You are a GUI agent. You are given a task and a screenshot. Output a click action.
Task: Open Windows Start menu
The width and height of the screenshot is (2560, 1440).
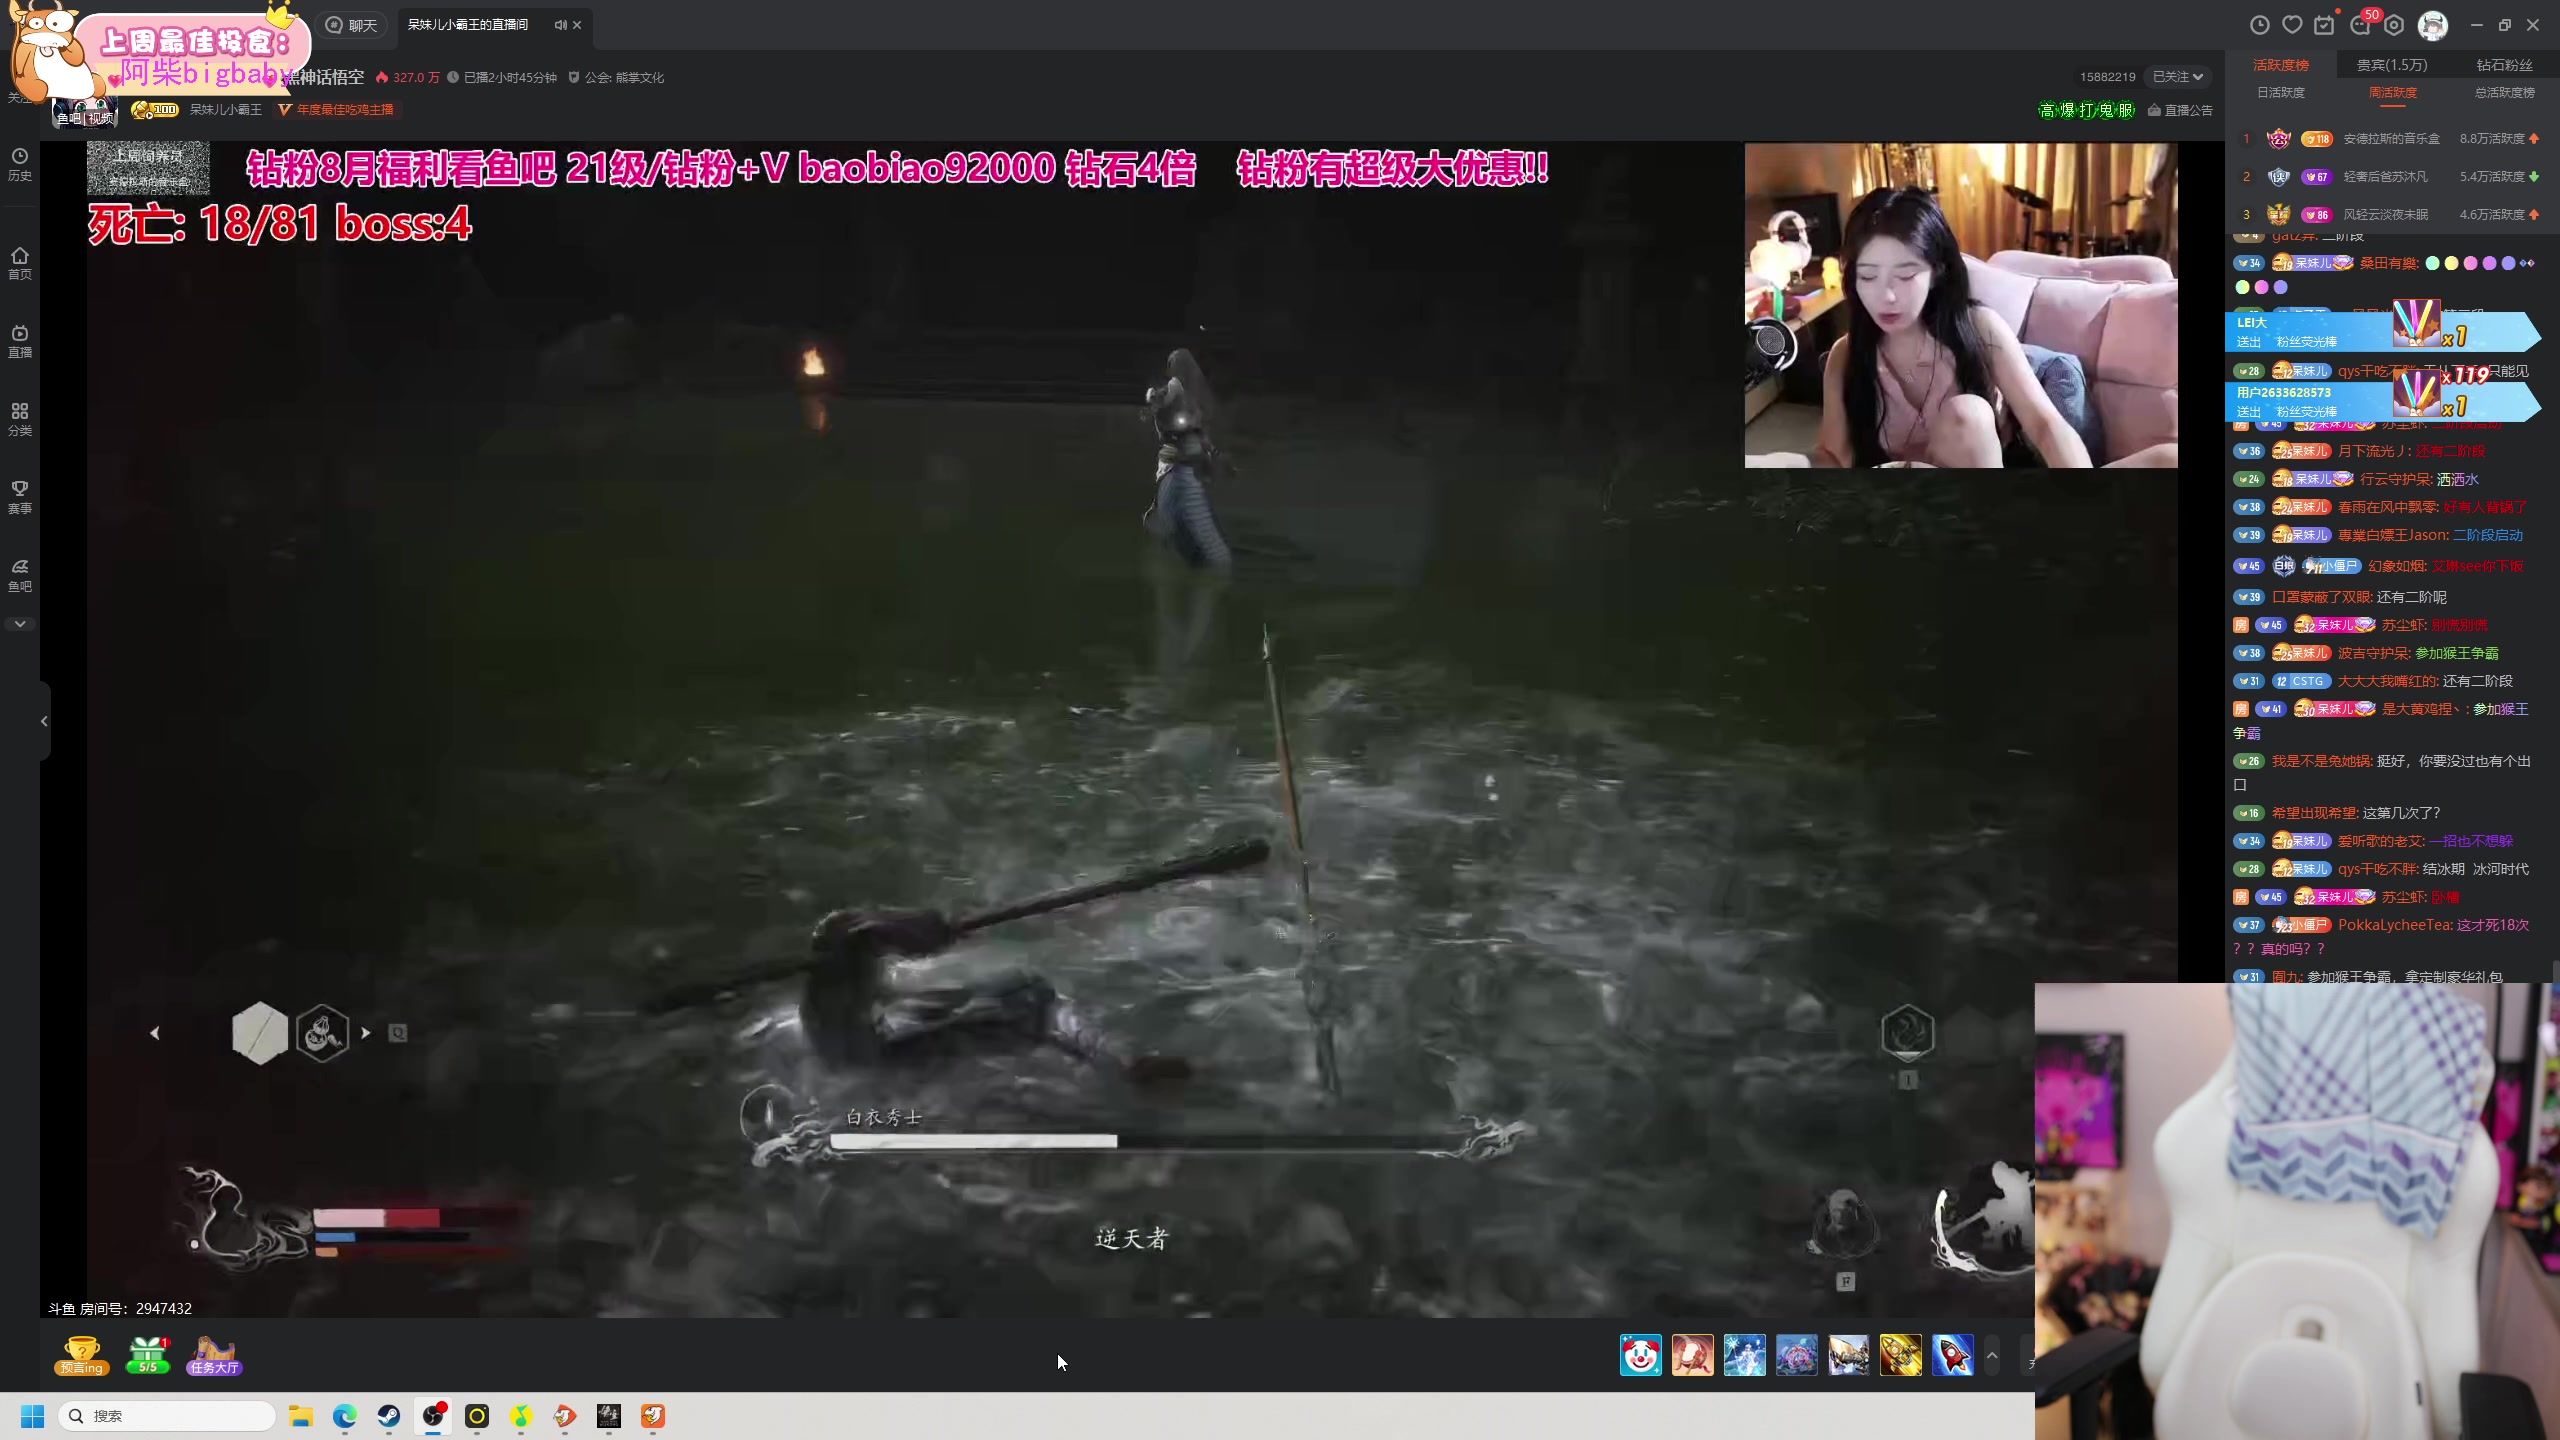click(x=33, y=1416)
